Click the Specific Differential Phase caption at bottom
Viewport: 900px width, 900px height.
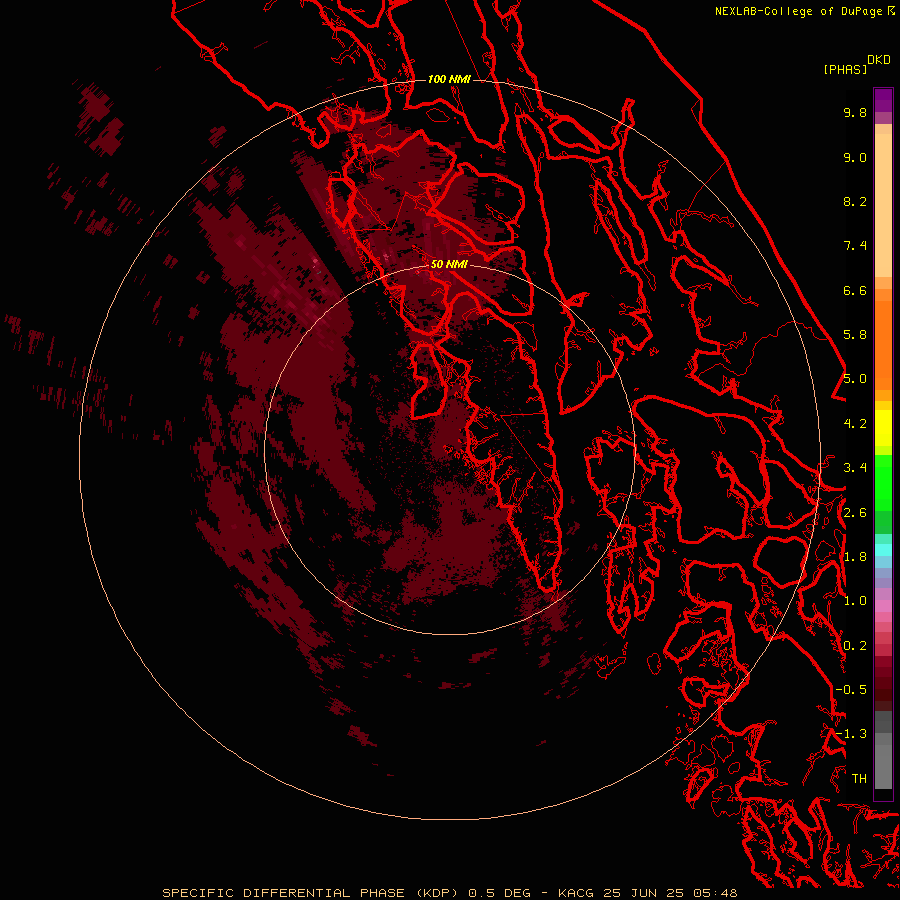coord(449,893)
